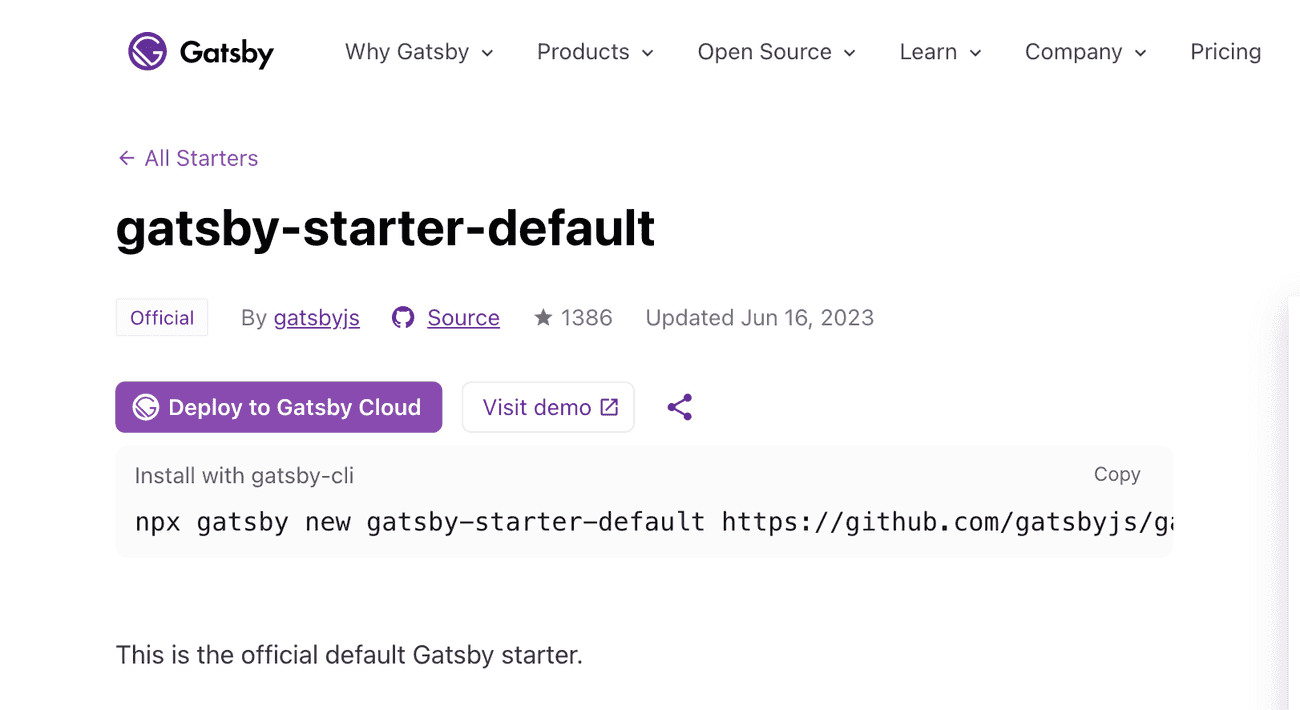
Task: Click the back arrow before All Starters
Action: click(124, 157)
